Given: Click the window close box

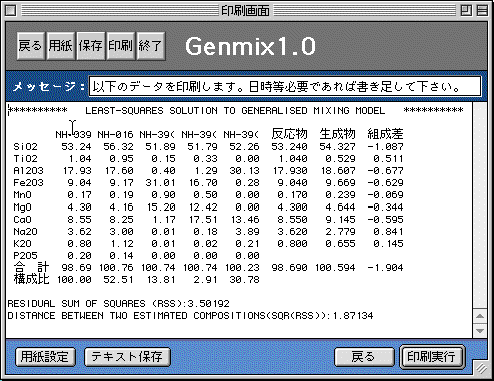Looking at the screenshot, I should [x=10, y=11].
